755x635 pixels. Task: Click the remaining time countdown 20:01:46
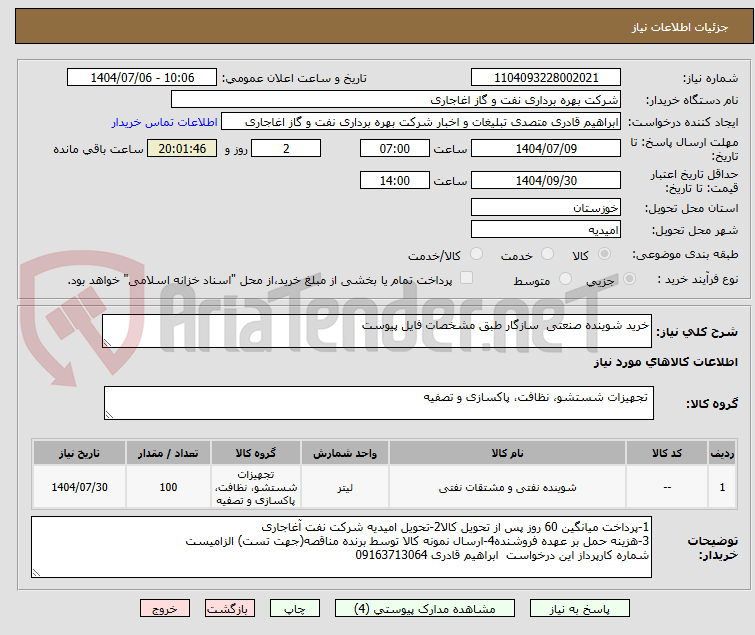tap(182, 148)
